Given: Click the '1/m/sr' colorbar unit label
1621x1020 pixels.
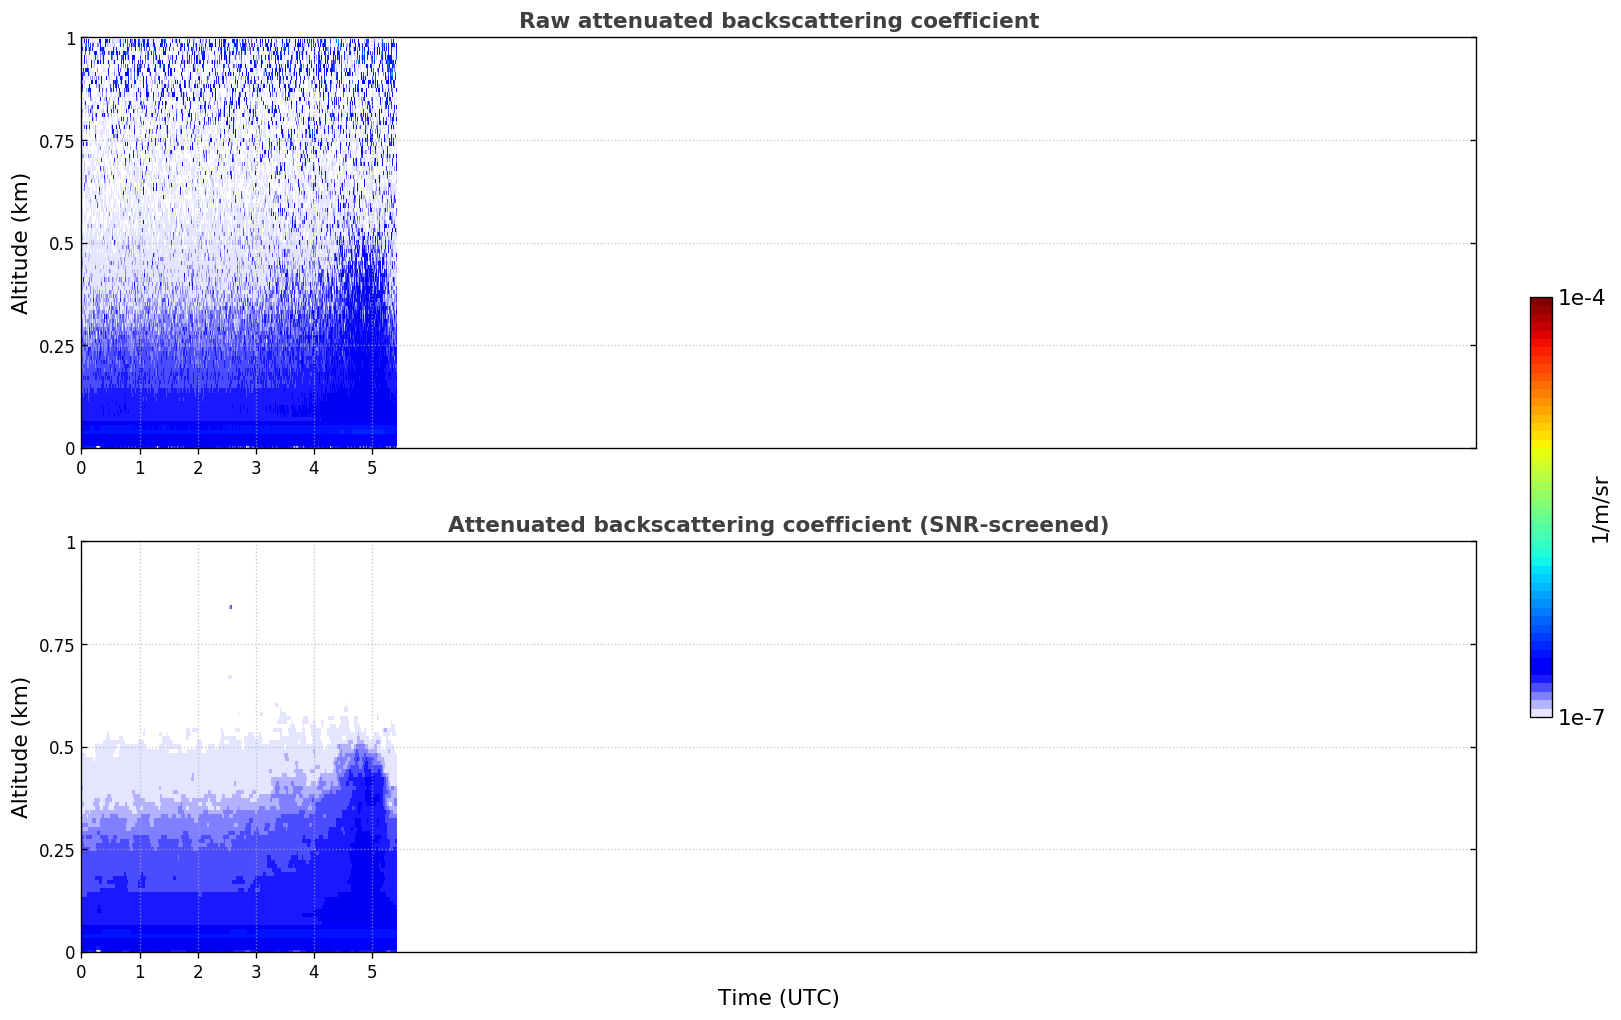Looking at the screenshot, I should (1600, 508).
